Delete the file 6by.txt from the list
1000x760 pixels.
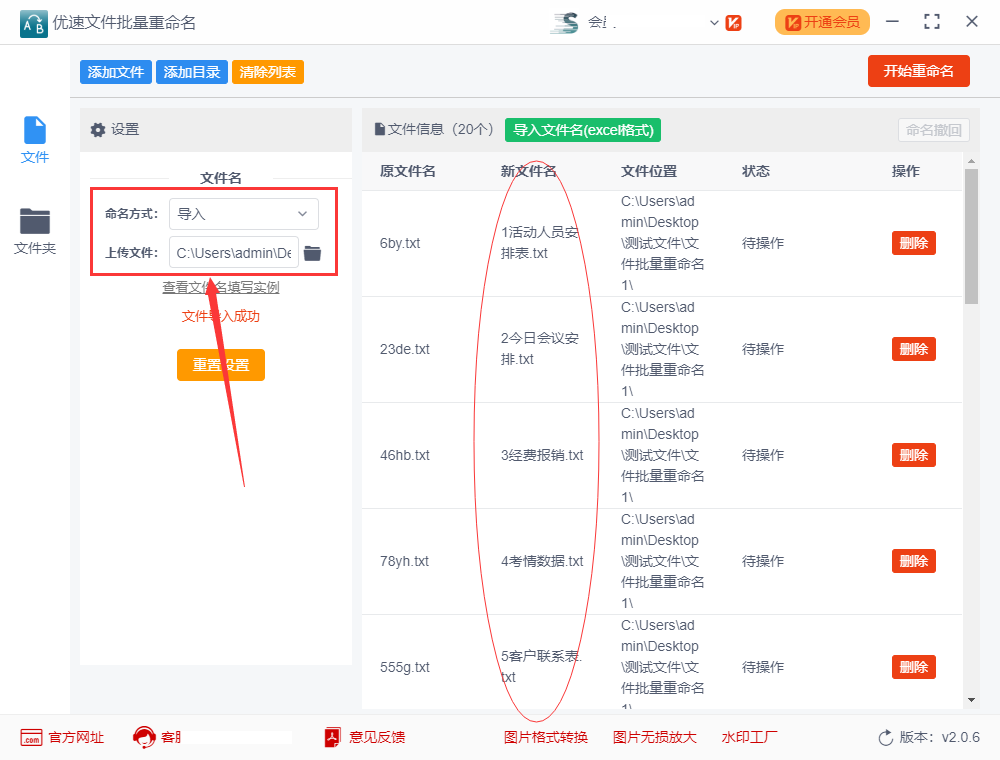913,242
